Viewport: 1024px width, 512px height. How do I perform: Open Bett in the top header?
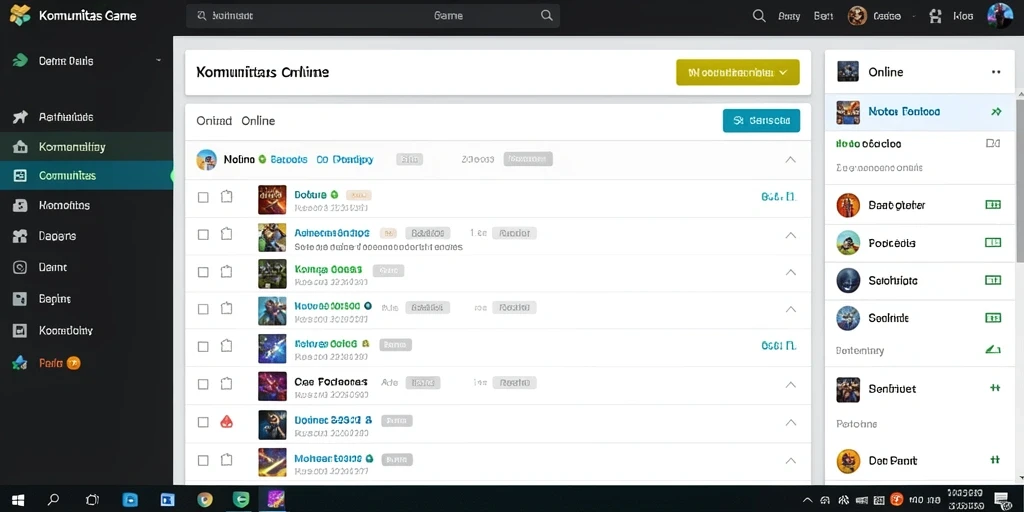[x=823, y=16]
